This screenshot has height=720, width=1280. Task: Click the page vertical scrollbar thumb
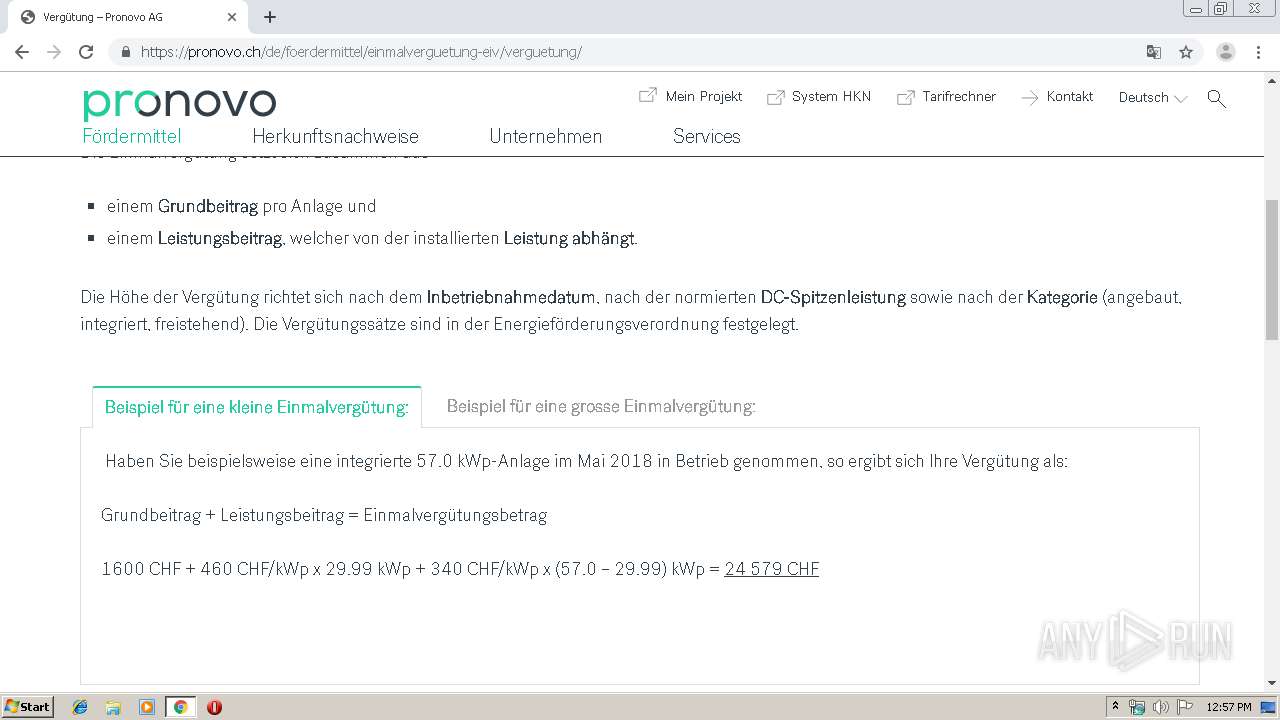pos(1272,270)
